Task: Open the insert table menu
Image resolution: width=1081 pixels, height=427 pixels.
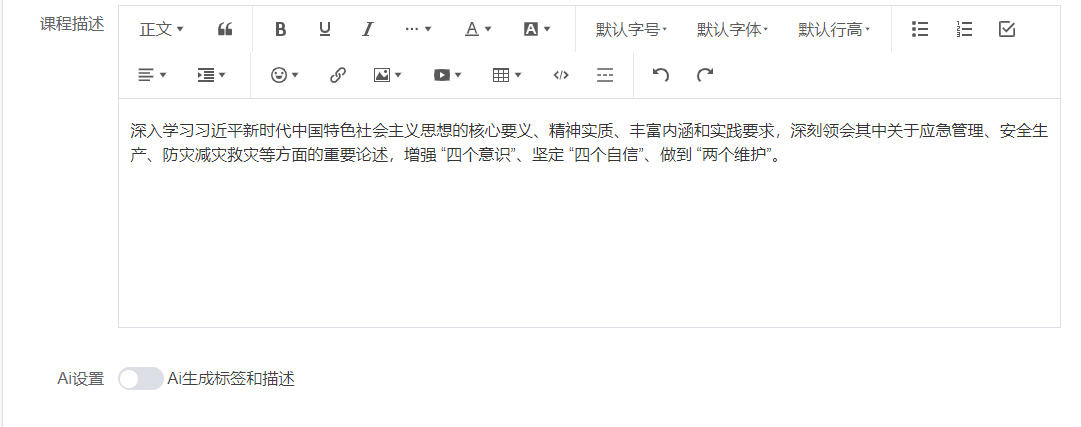Action: pos(507,75)
